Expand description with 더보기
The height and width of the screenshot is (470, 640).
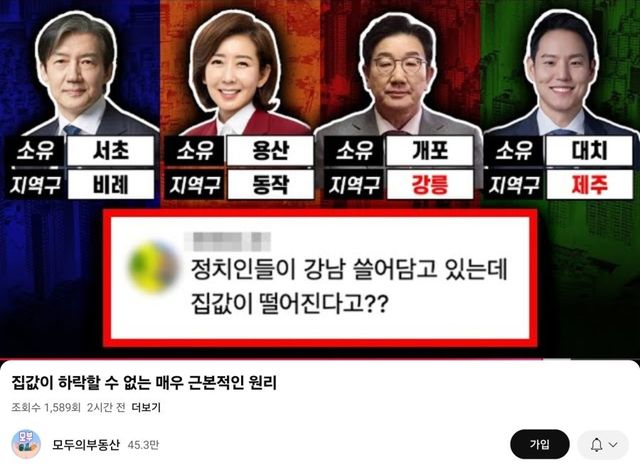[146, 407]
